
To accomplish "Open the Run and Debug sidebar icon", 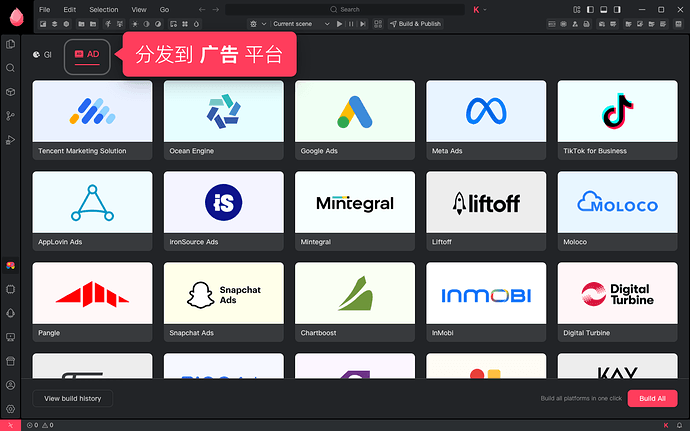I will pyautogui.click(x=11, y=140).
